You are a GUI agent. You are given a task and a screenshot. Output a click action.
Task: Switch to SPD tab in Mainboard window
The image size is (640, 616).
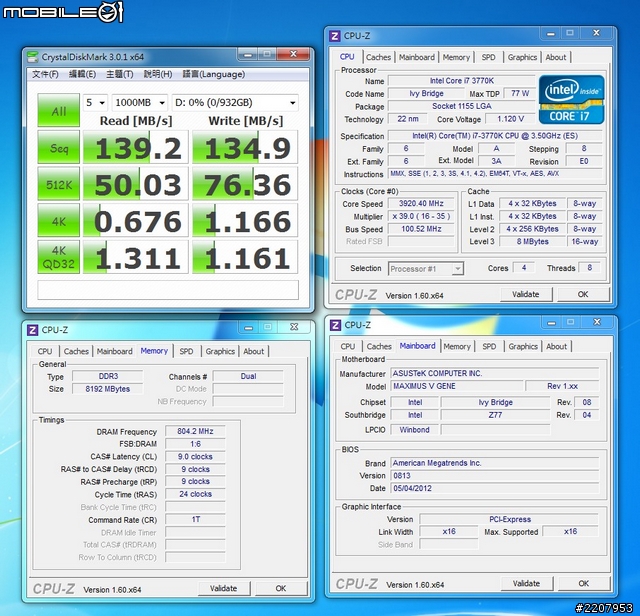(489, 346)
